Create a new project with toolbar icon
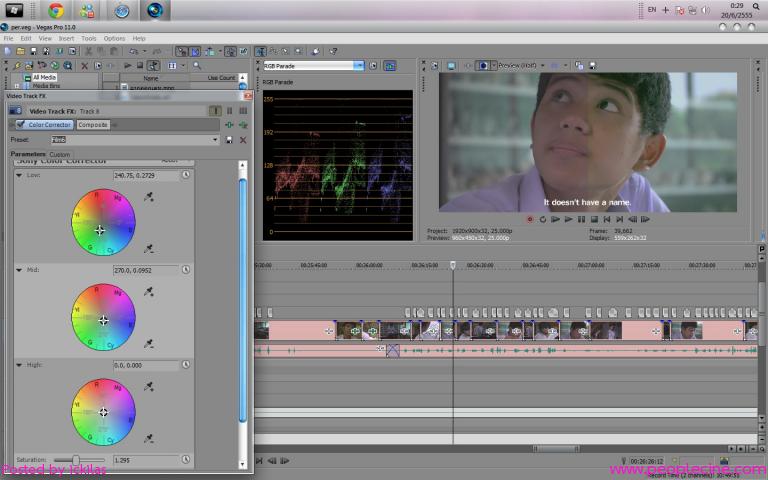This screenshot has width=768, height=480. tap(8, 51)
